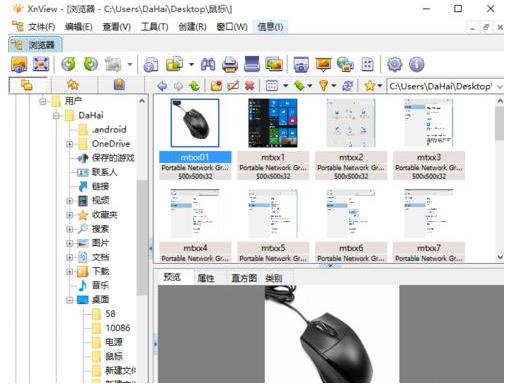Open the 工具(T) menu
The width and height of the screenshot is (508, 384).
(154, 27)
